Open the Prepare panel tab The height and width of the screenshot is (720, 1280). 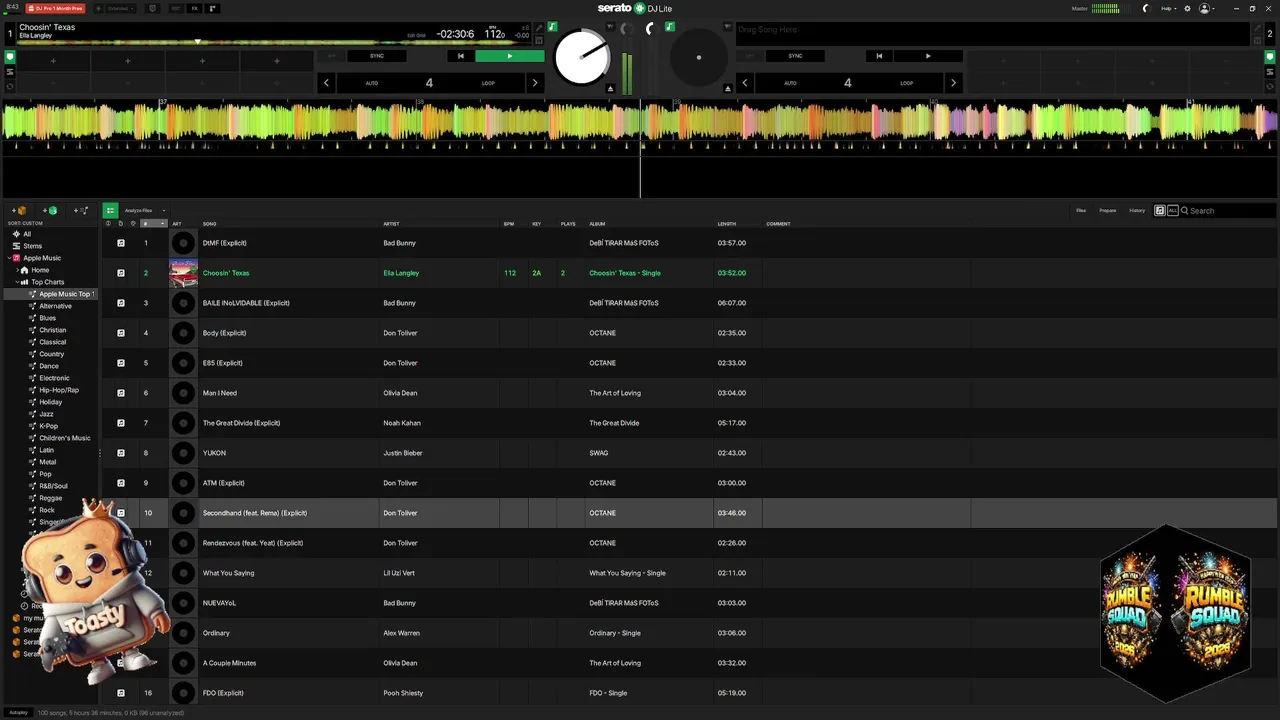click(1108, 211)
